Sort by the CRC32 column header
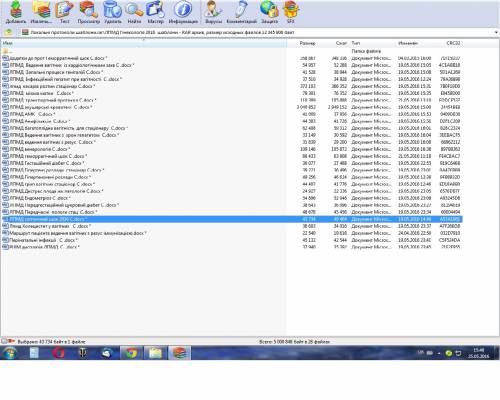Image resolution: width=500 pixels, height=400 pixels. coord(453,43)
